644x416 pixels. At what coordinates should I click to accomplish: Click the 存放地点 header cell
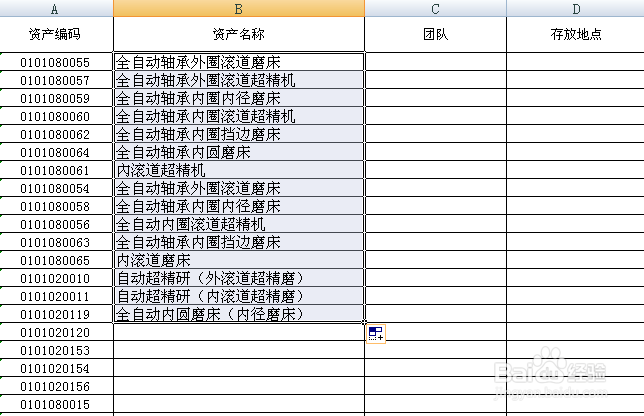(x=575, y=34)
